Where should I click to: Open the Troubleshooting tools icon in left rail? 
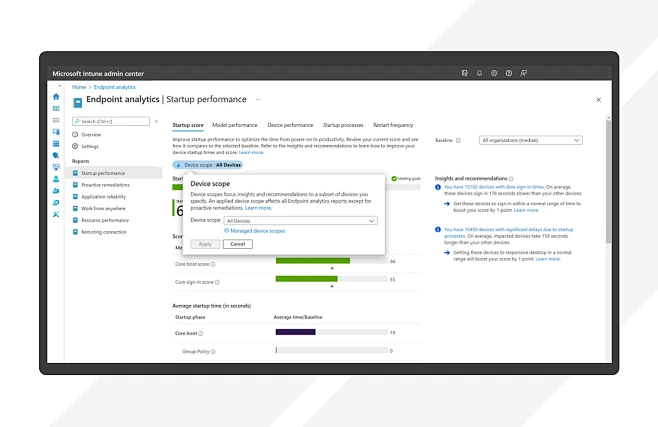pos(56,214)
